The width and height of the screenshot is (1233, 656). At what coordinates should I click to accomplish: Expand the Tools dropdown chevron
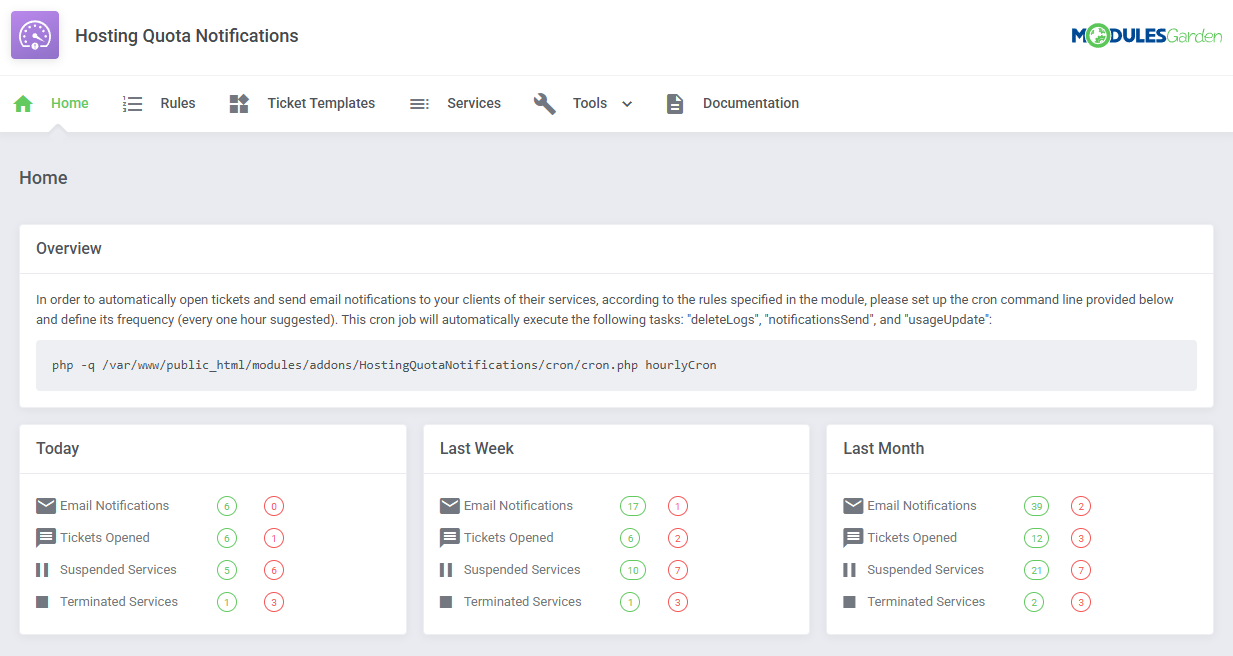pos(627,104)
